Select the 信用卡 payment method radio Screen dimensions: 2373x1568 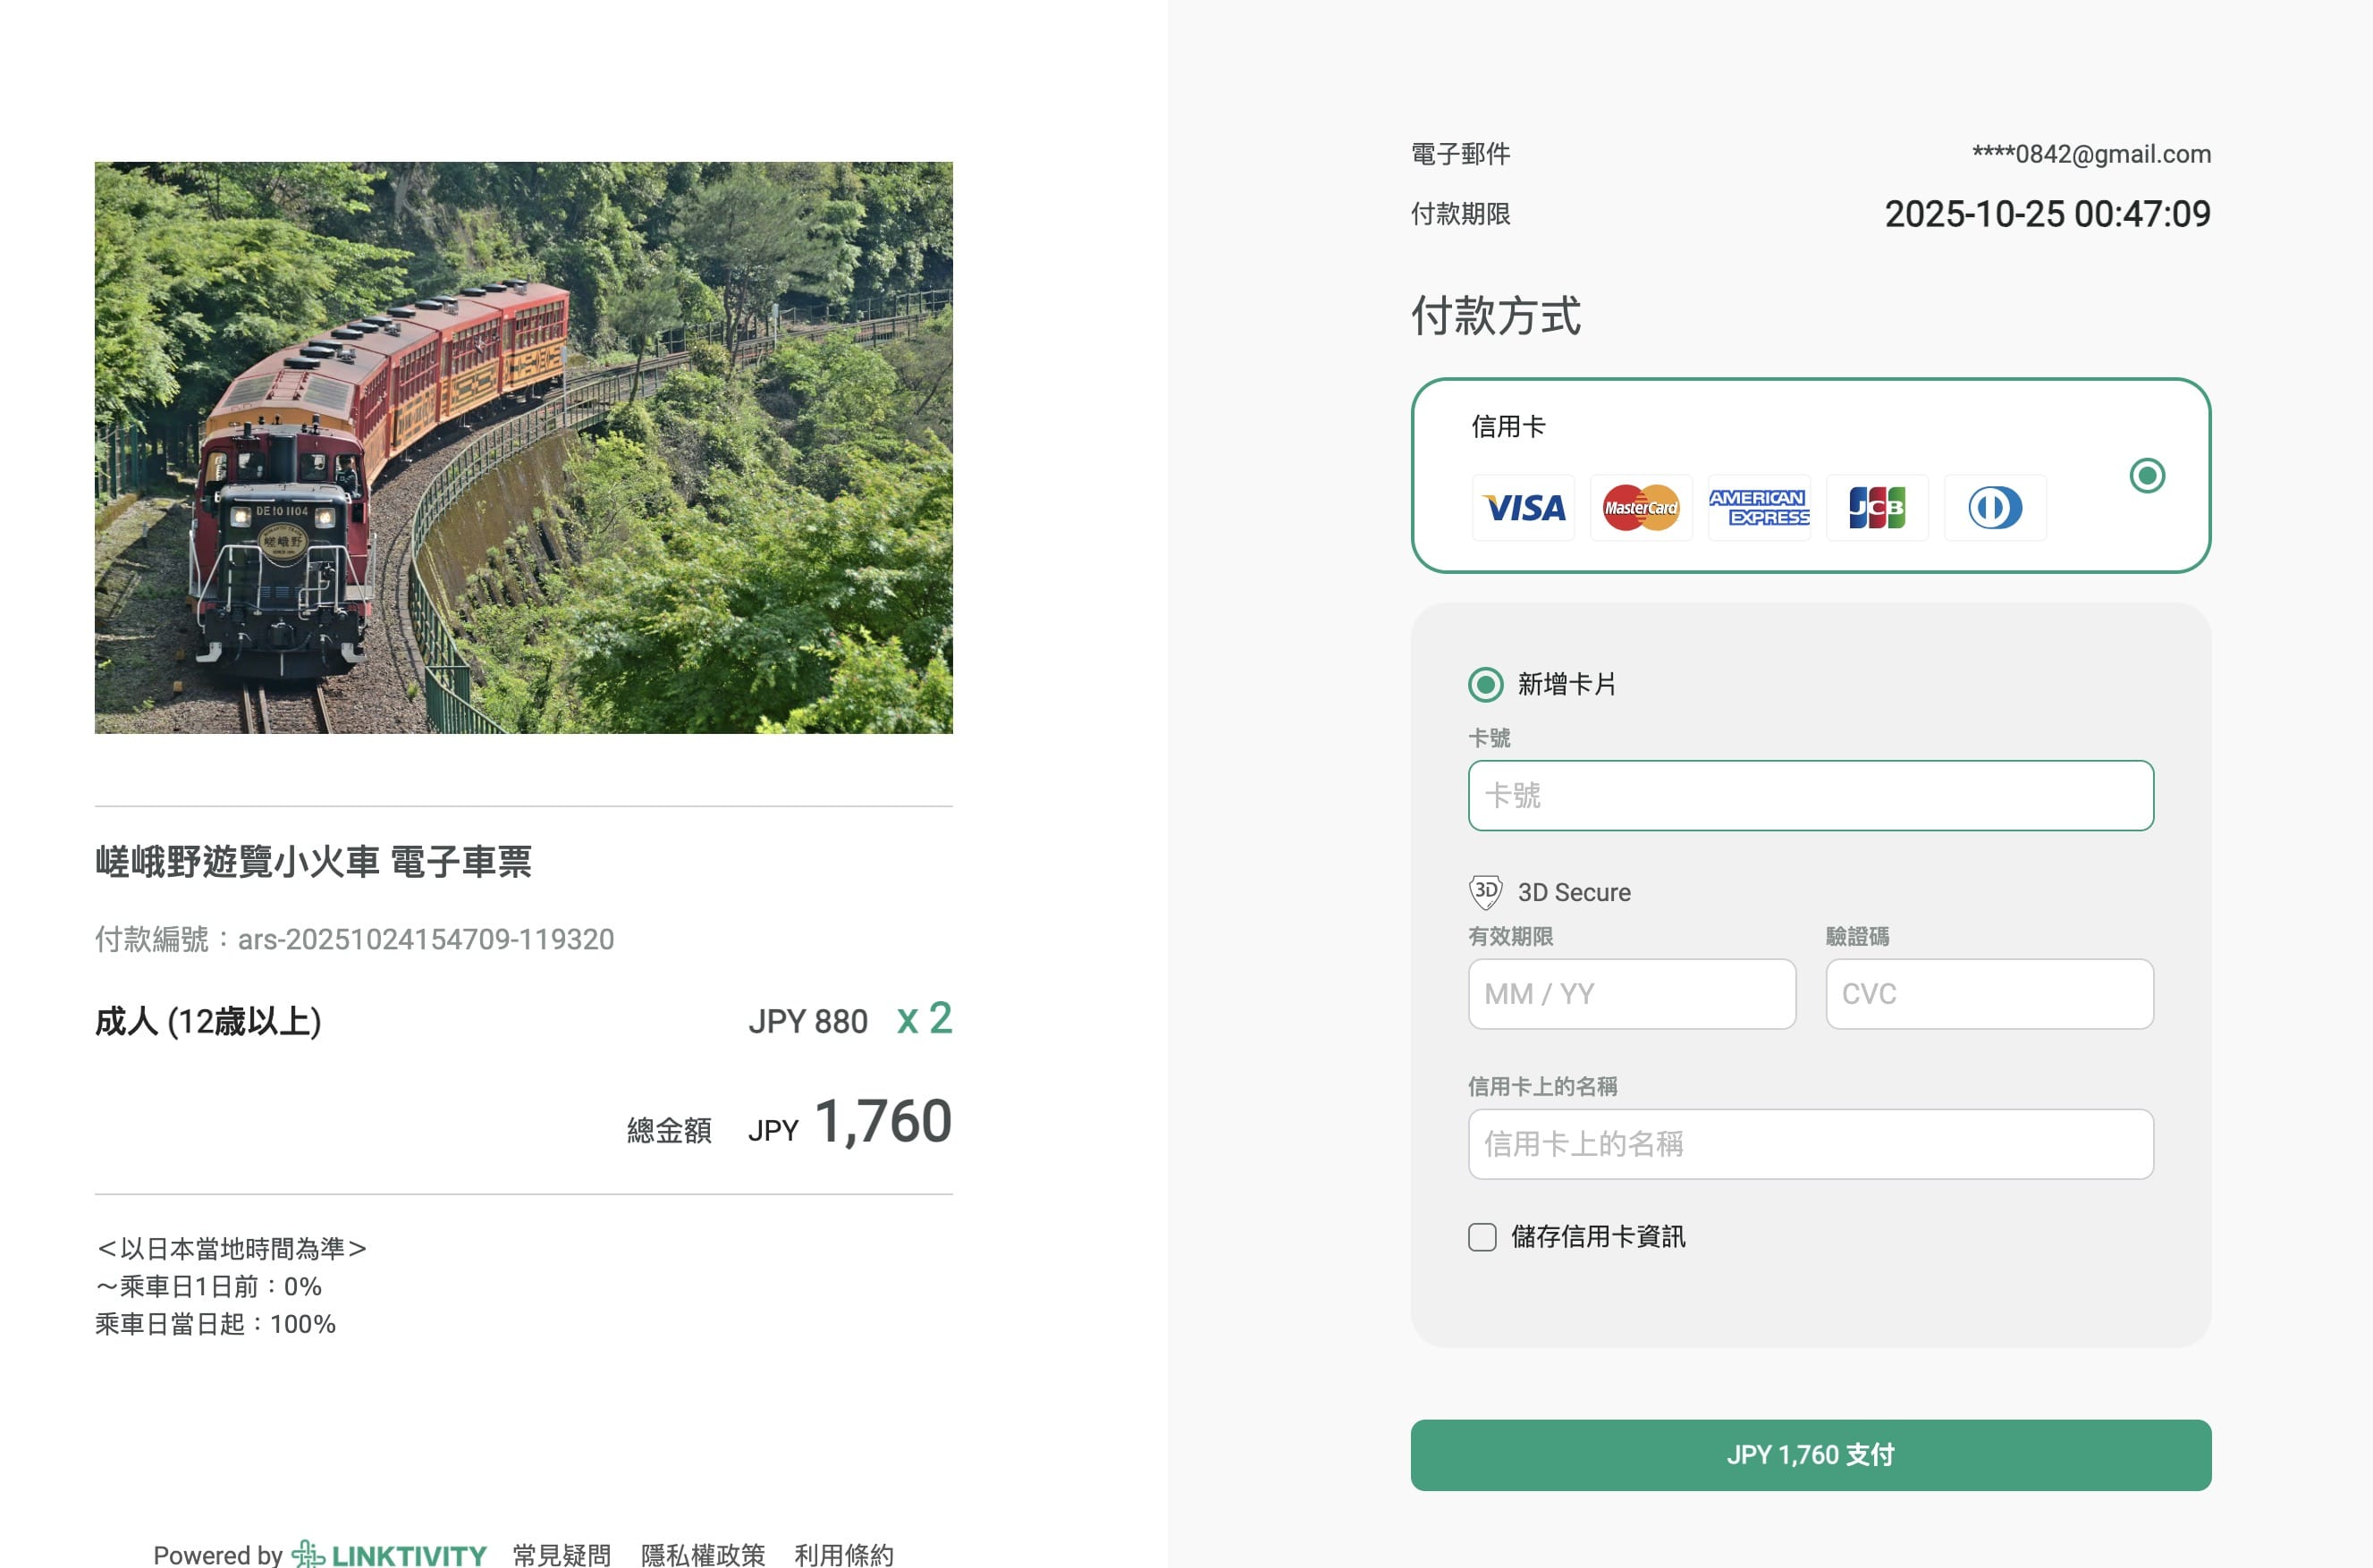(2147, 476)
